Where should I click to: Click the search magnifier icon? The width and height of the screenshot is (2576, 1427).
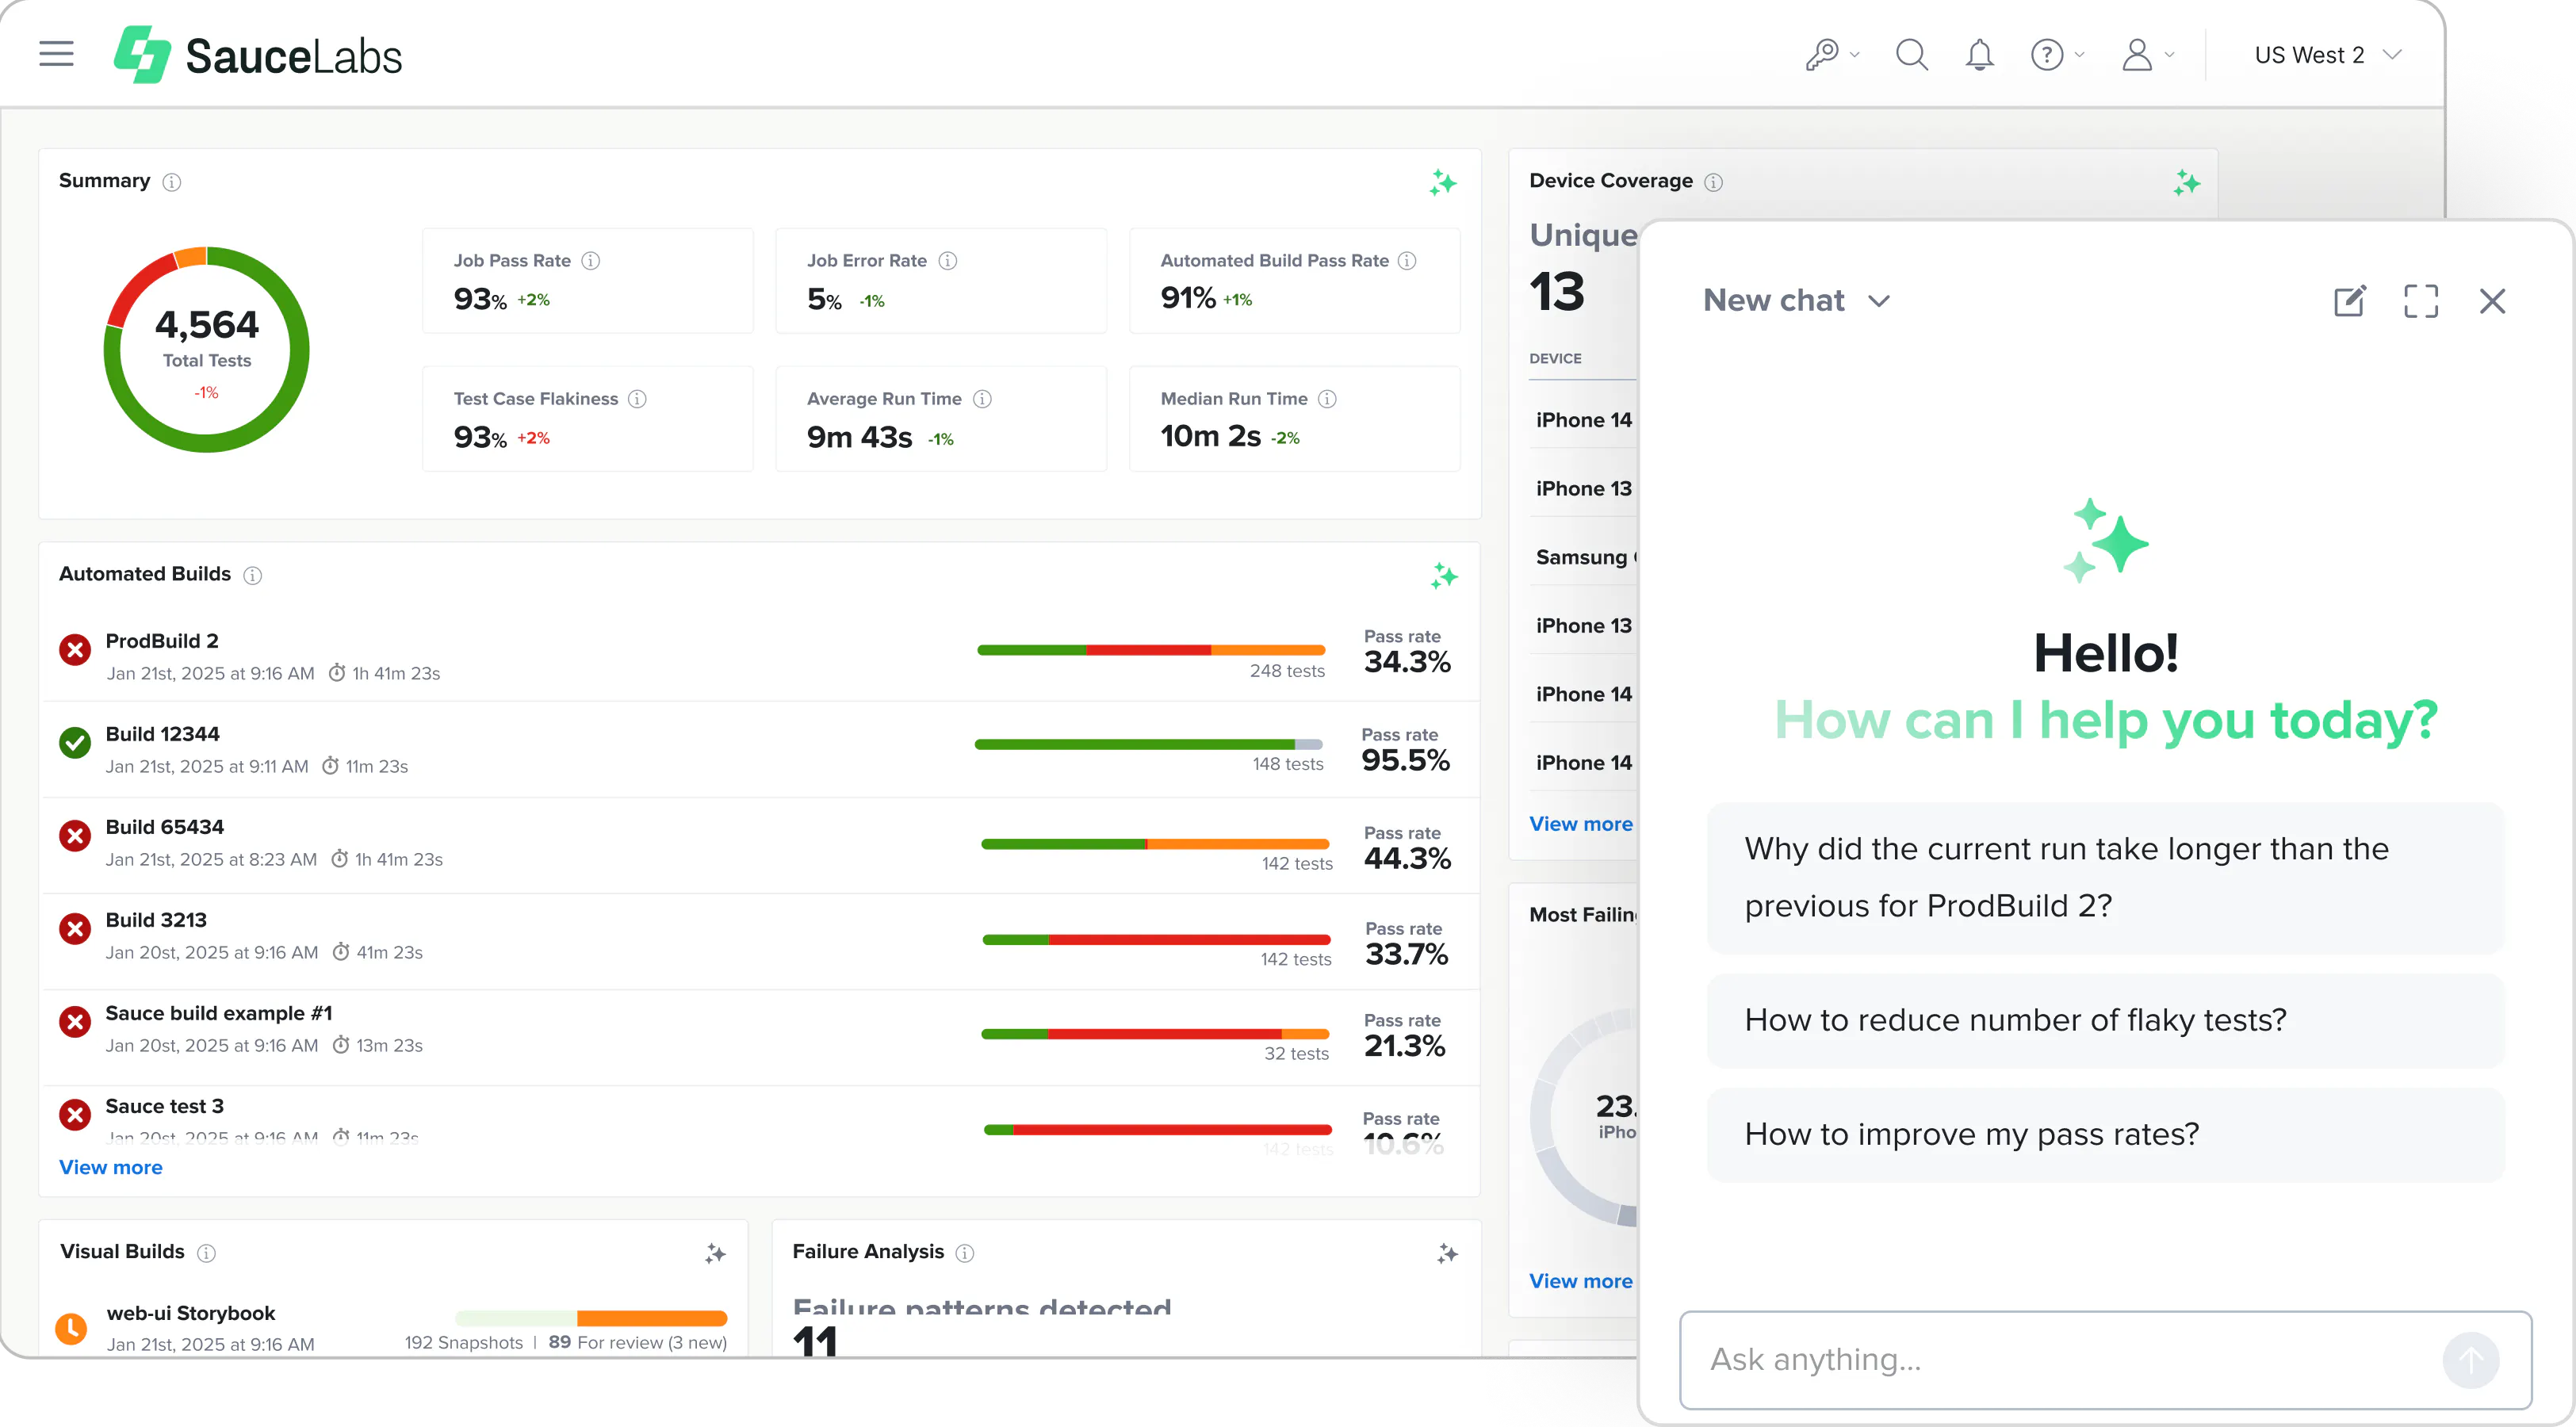(x=1911, y=54)
